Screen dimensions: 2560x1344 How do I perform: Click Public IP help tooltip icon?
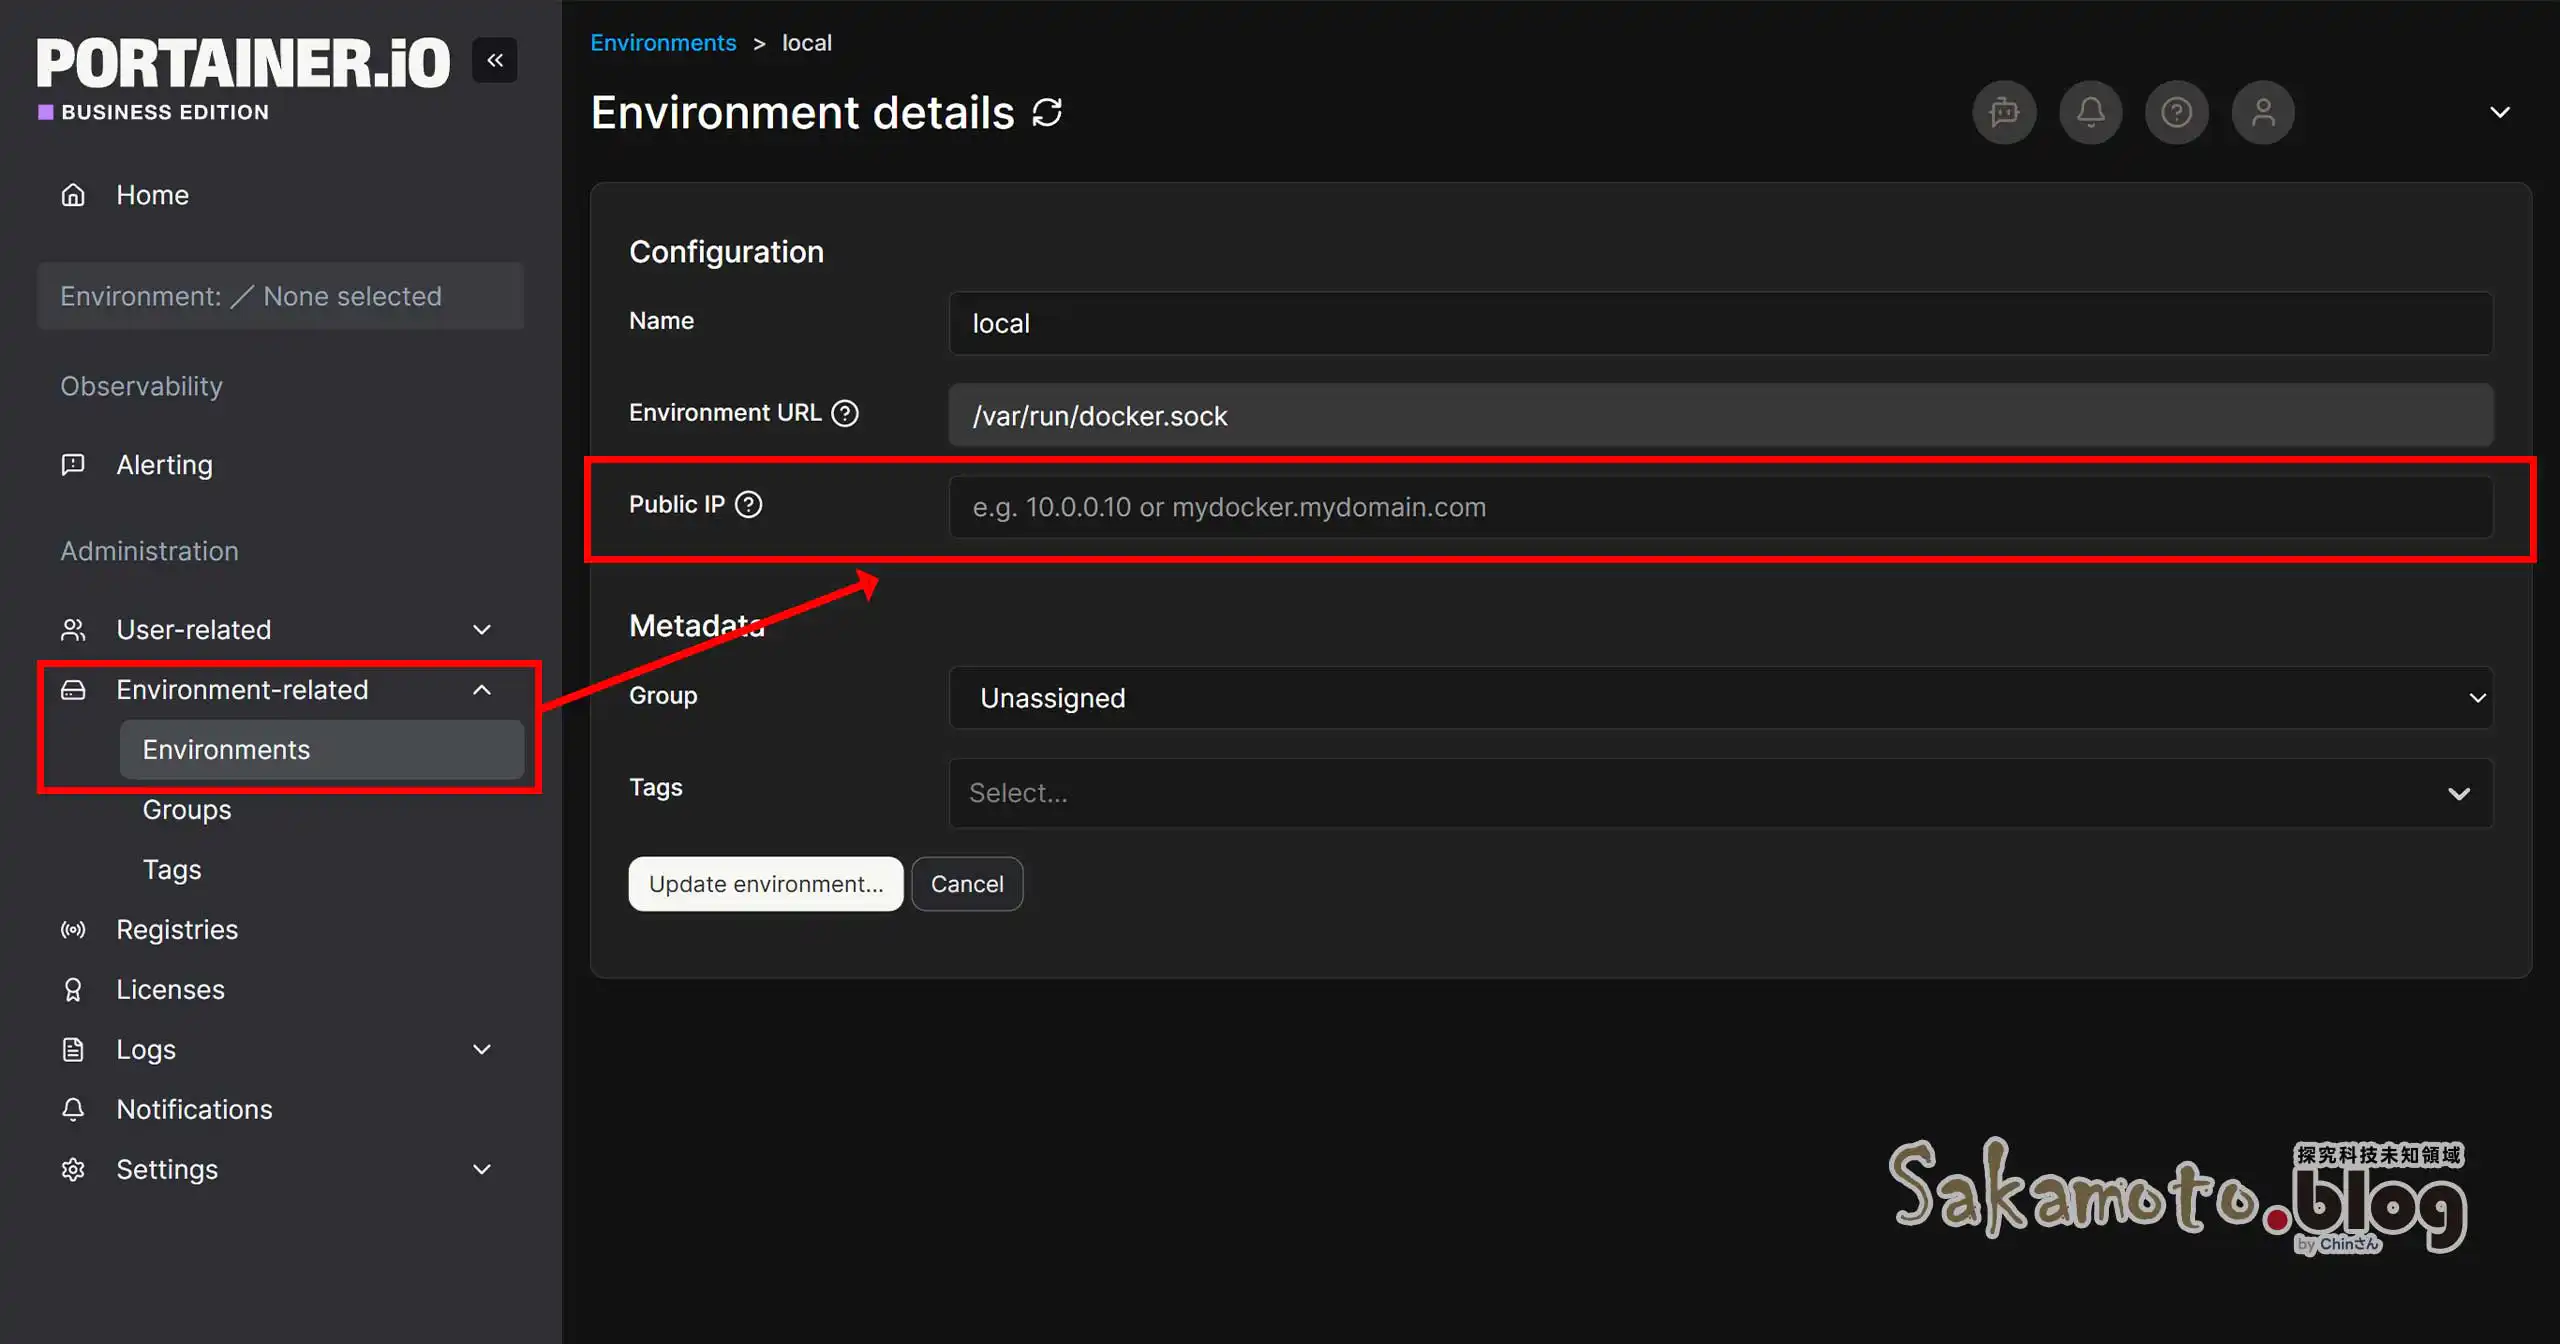(x=749, y=505)
